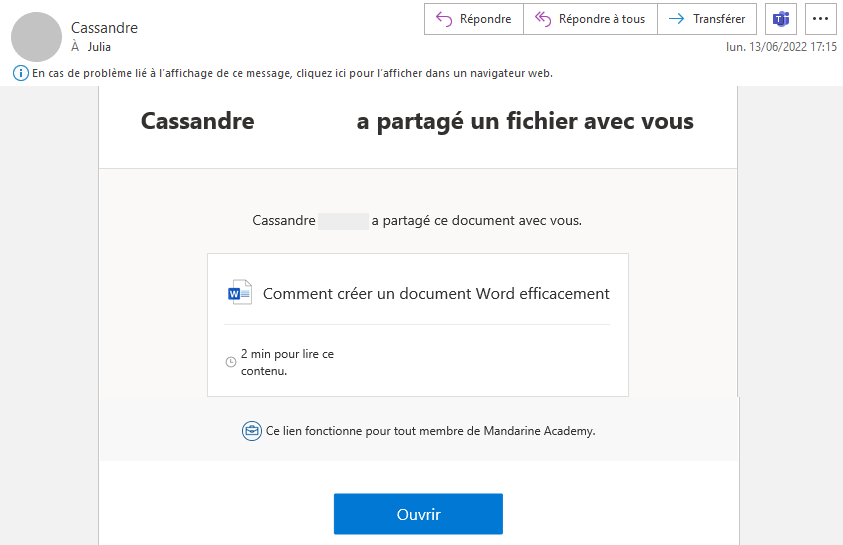Click the purple reply-all double arrow icon
Screen dimensions: 843x545
point(543,19)
